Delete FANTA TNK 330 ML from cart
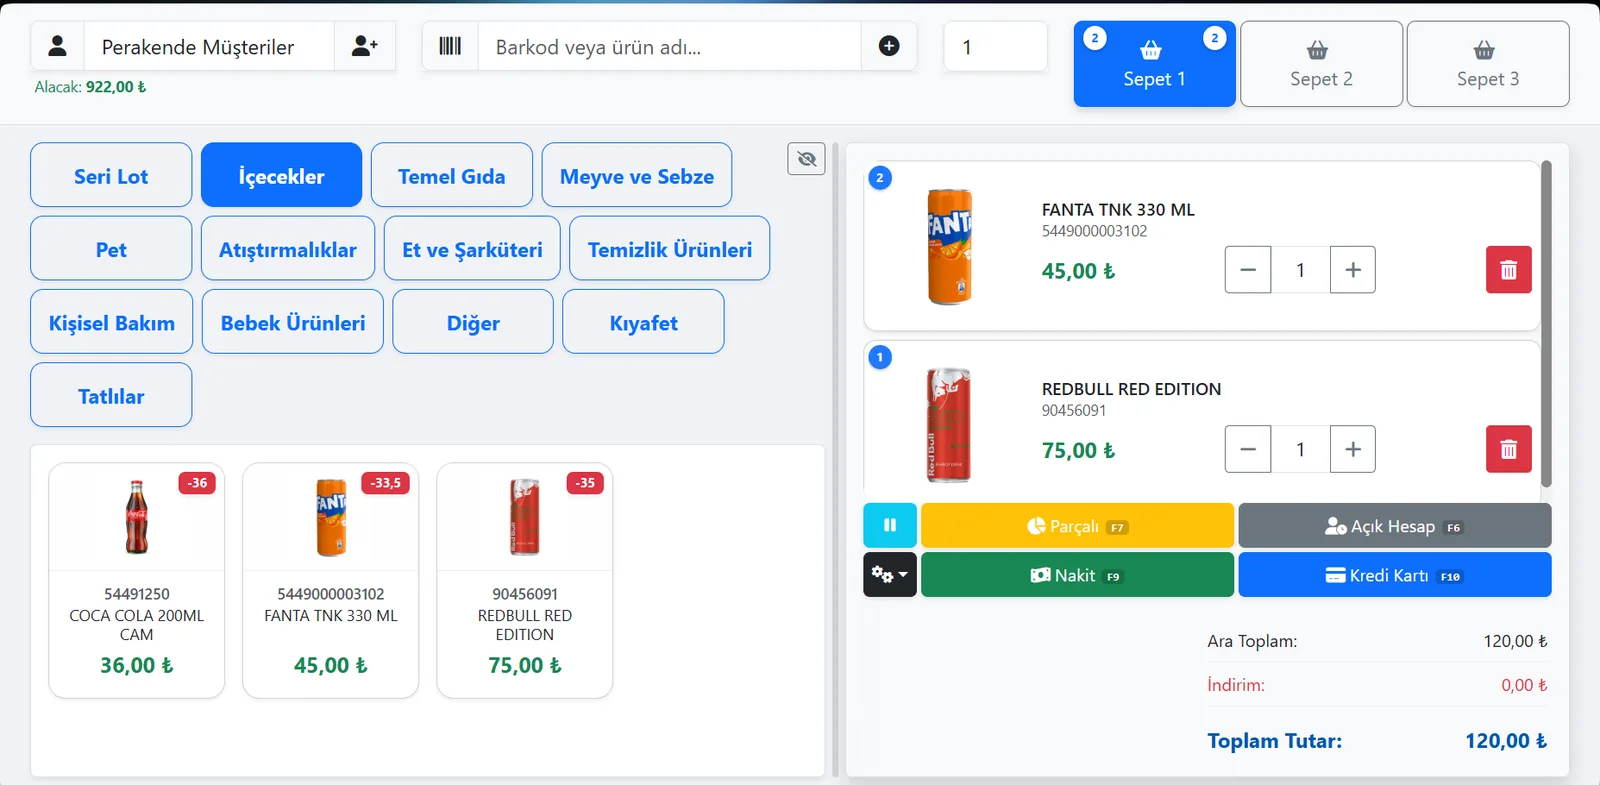 [x=1508, y=270]
